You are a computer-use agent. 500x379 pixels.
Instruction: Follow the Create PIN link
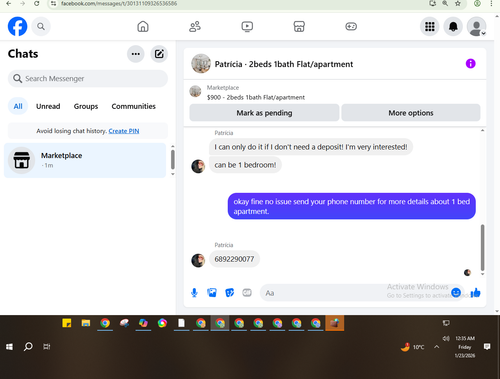[x=124, y=131]
